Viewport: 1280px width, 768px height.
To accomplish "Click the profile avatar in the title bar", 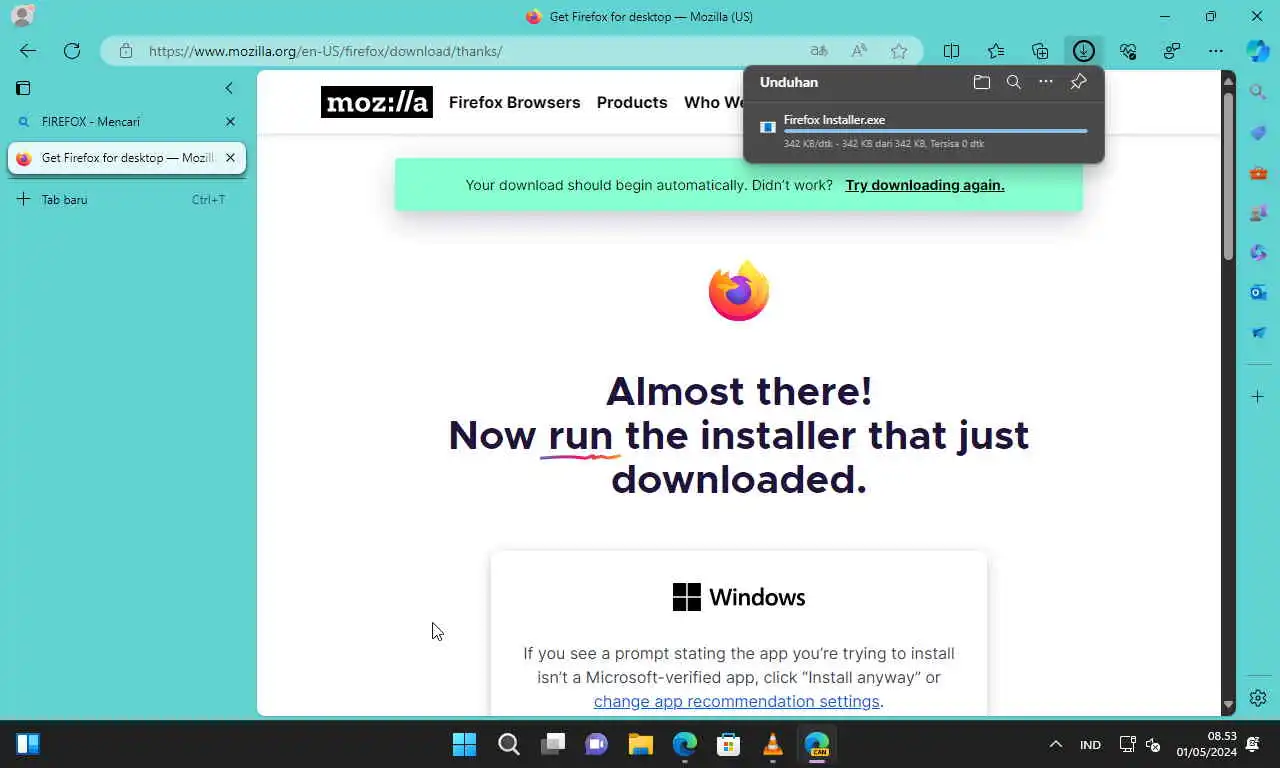I will pyautogui.click(x=21, y=16).
